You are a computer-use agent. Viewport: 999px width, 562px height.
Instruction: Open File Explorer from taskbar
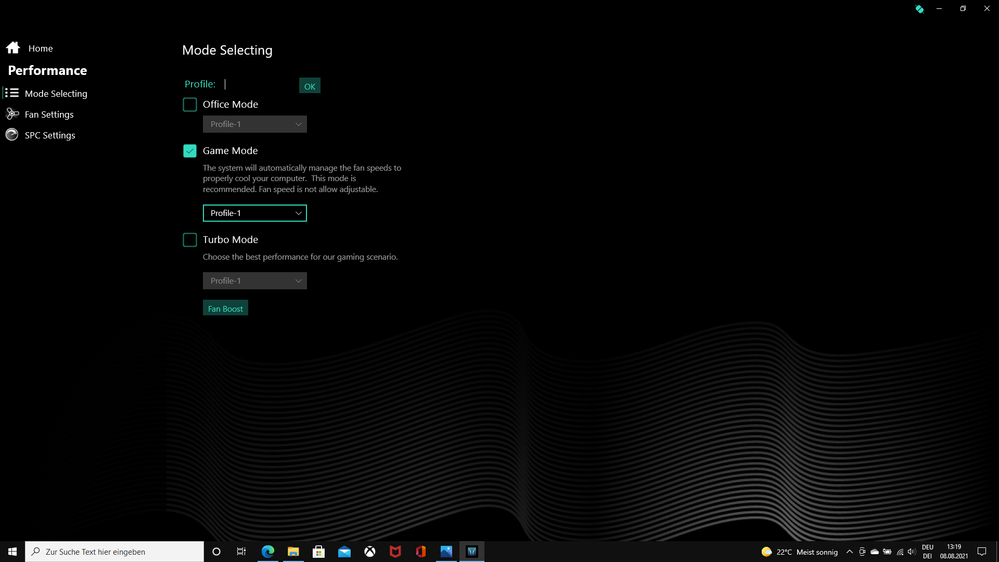(293, 551)
